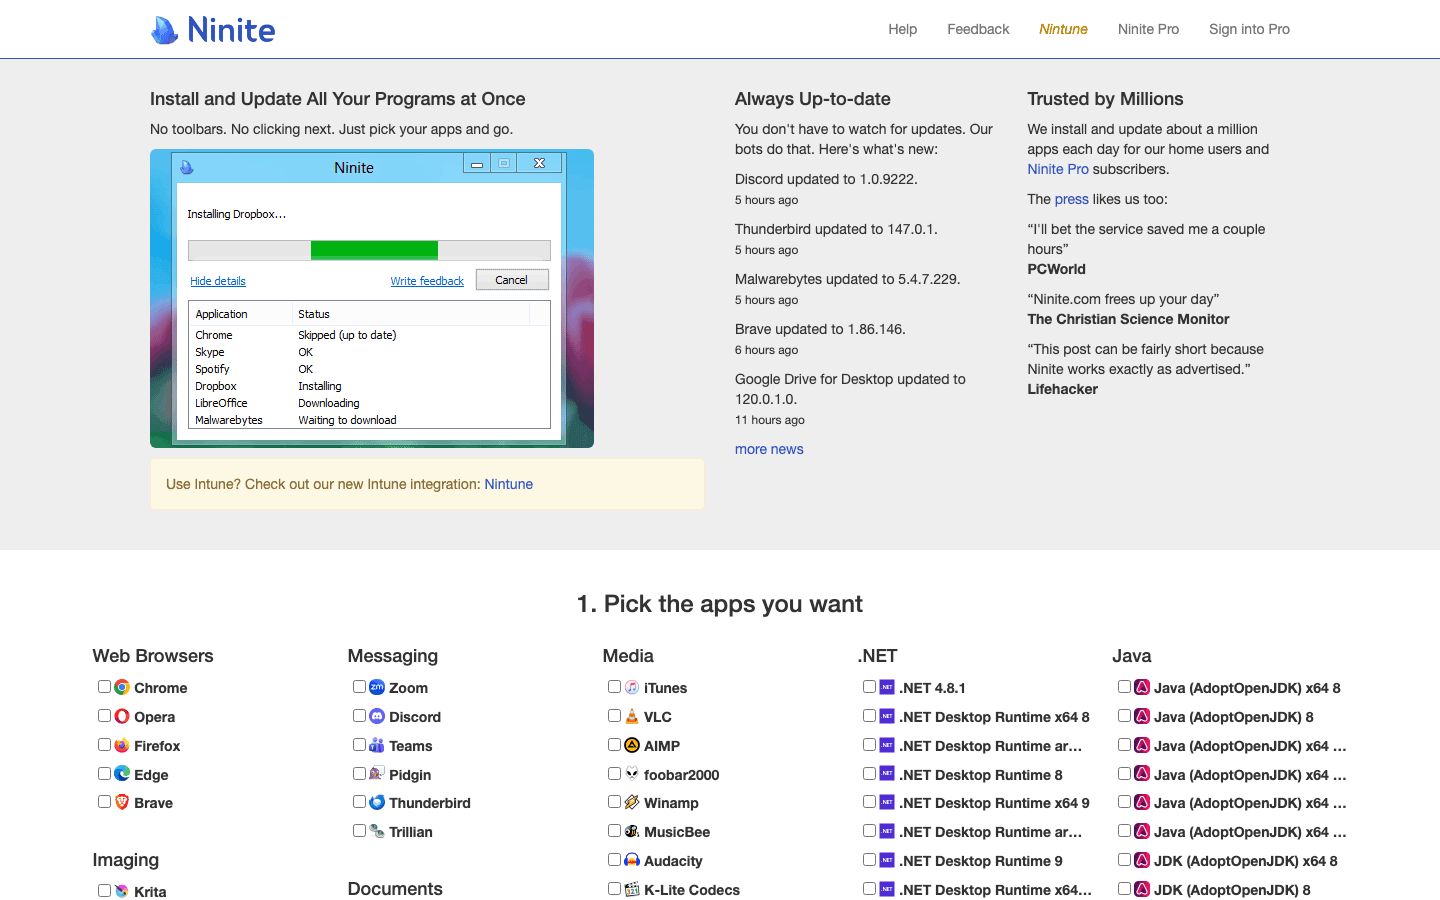Select the Discord icon
The height and width of the screenshot is (900, 1440).
pyautogui.click(x=377, y=716)
